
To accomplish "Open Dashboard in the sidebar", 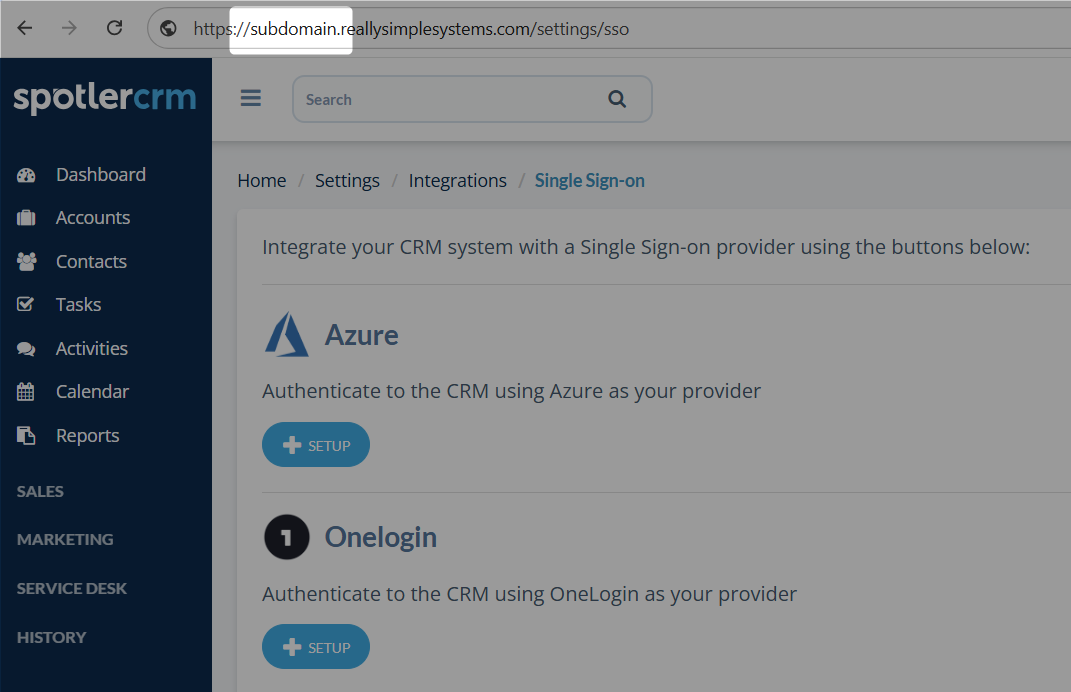I will [x=100, y=175].
